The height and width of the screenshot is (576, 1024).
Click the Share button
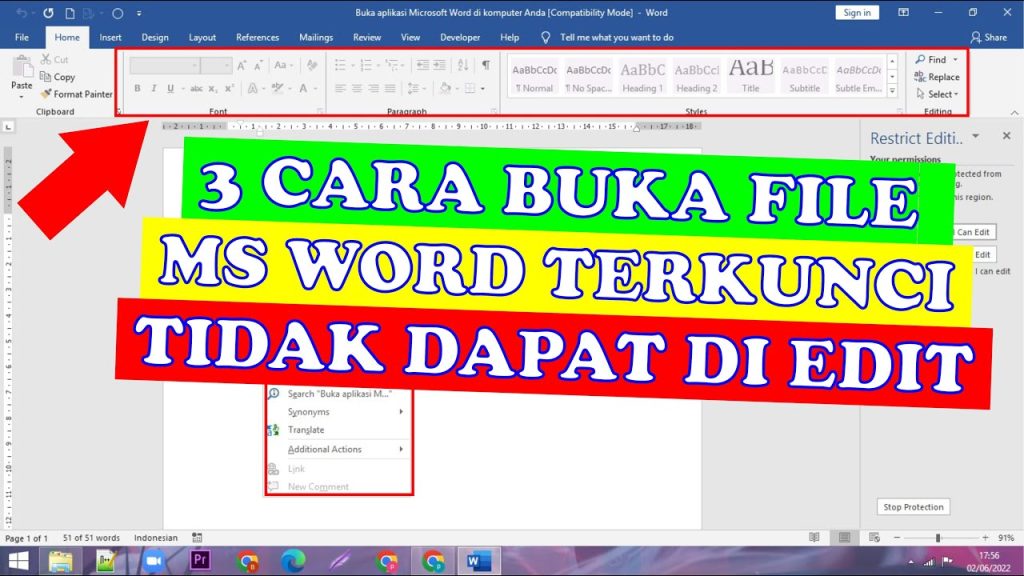[989, 37]
